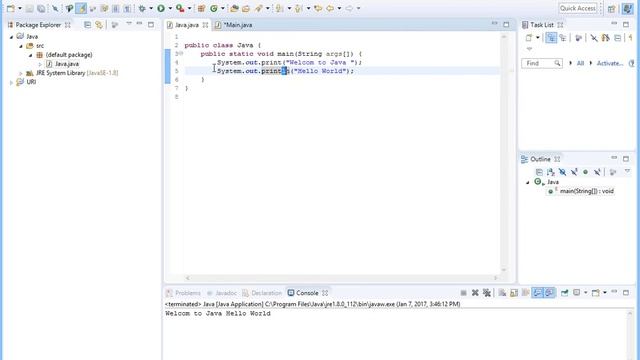Viewport: 640px width, 360px height.
Task: Toggle Focus on Workweek in Task List
Action: tap(578, 38)
